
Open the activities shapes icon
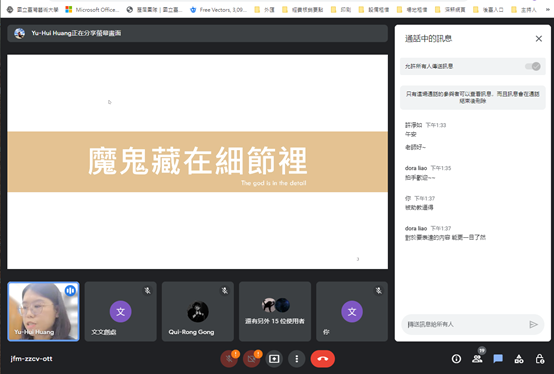click(519, 359)
